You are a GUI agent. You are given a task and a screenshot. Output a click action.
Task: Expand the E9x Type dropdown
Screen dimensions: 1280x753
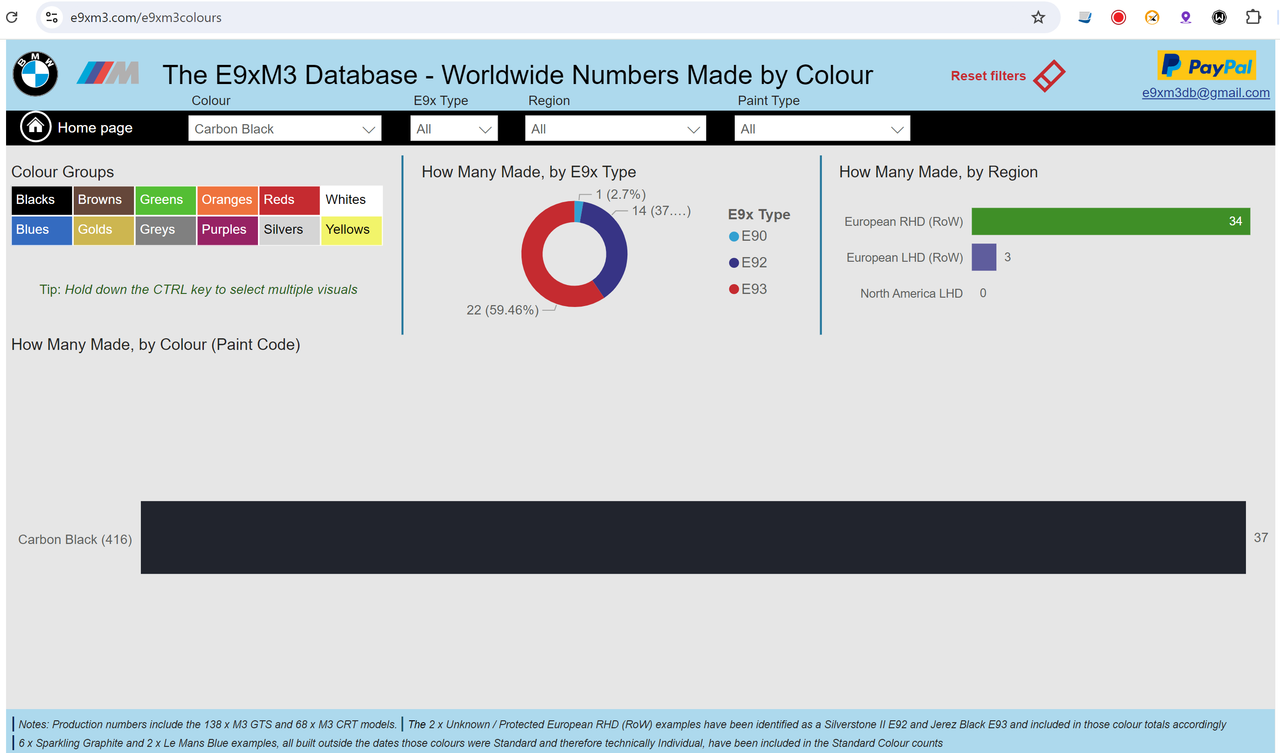click(454, 128)
